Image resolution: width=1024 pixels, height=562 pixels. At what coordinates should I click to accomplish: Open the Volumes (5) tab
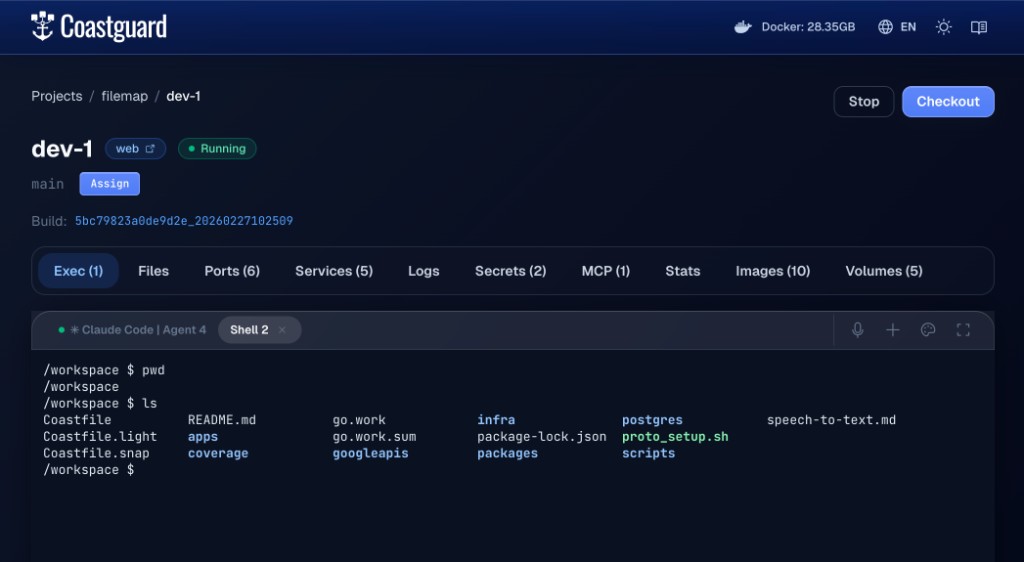coord(884,271)
